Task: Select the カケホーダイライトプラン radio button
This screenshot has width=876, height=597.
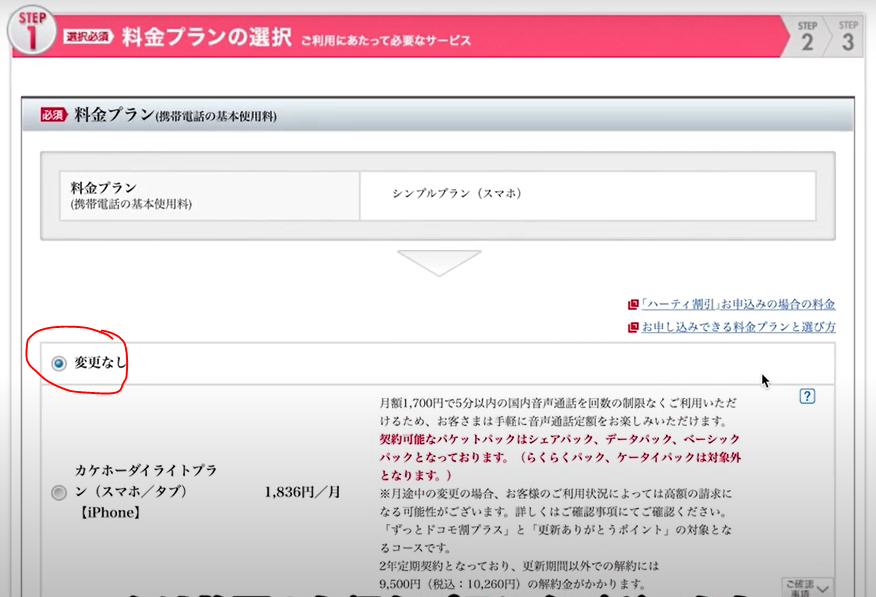Action: tap(58, 492)
